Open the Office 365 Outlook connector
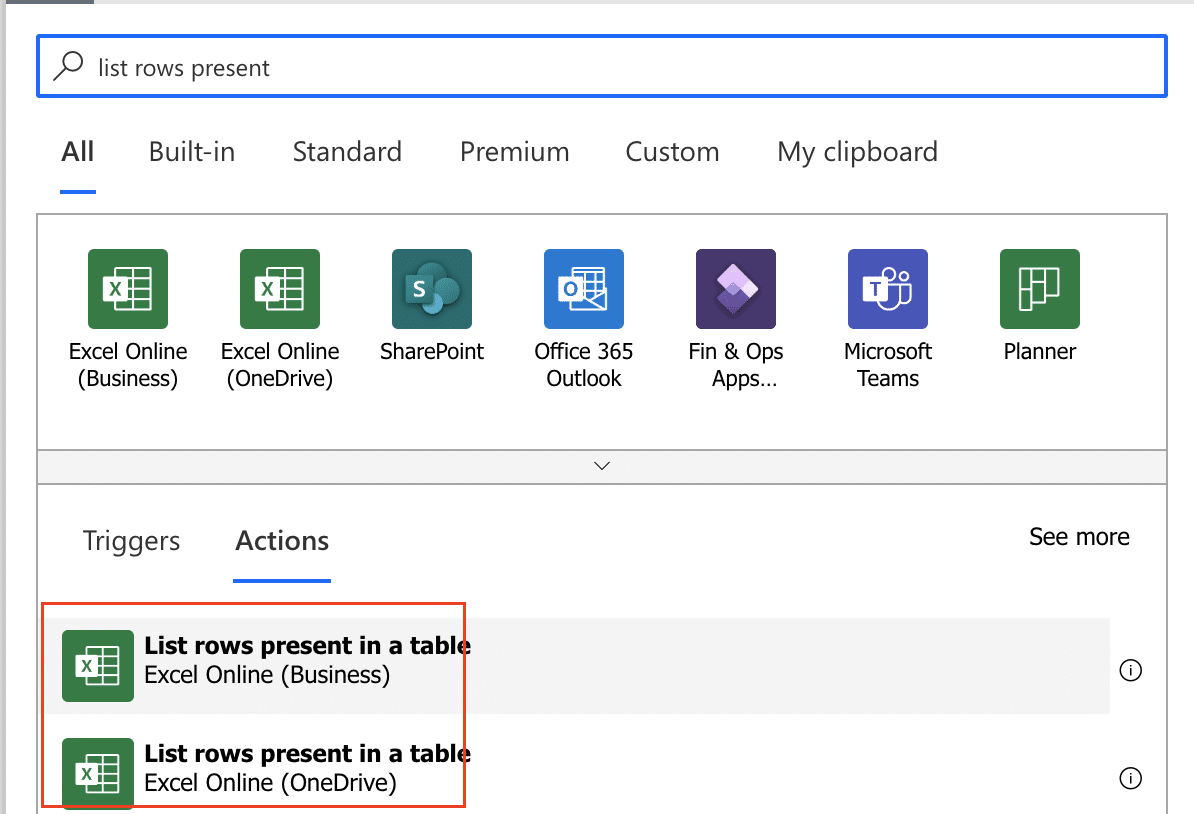1194x814 pixels. pos(584,289)
